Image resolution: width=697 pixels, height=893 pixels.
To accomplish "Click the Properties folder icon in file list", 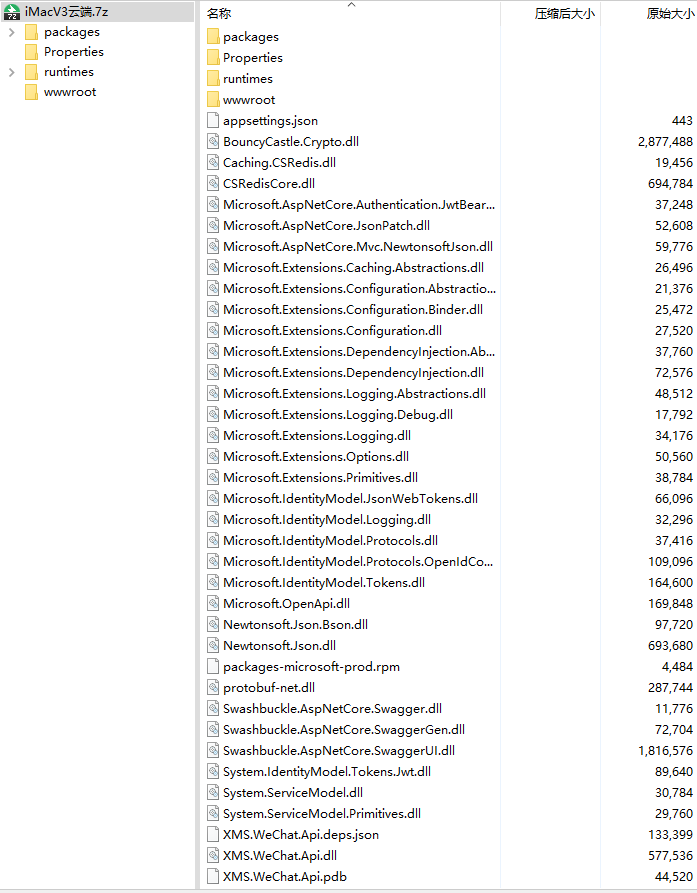I will pos(213,58).
